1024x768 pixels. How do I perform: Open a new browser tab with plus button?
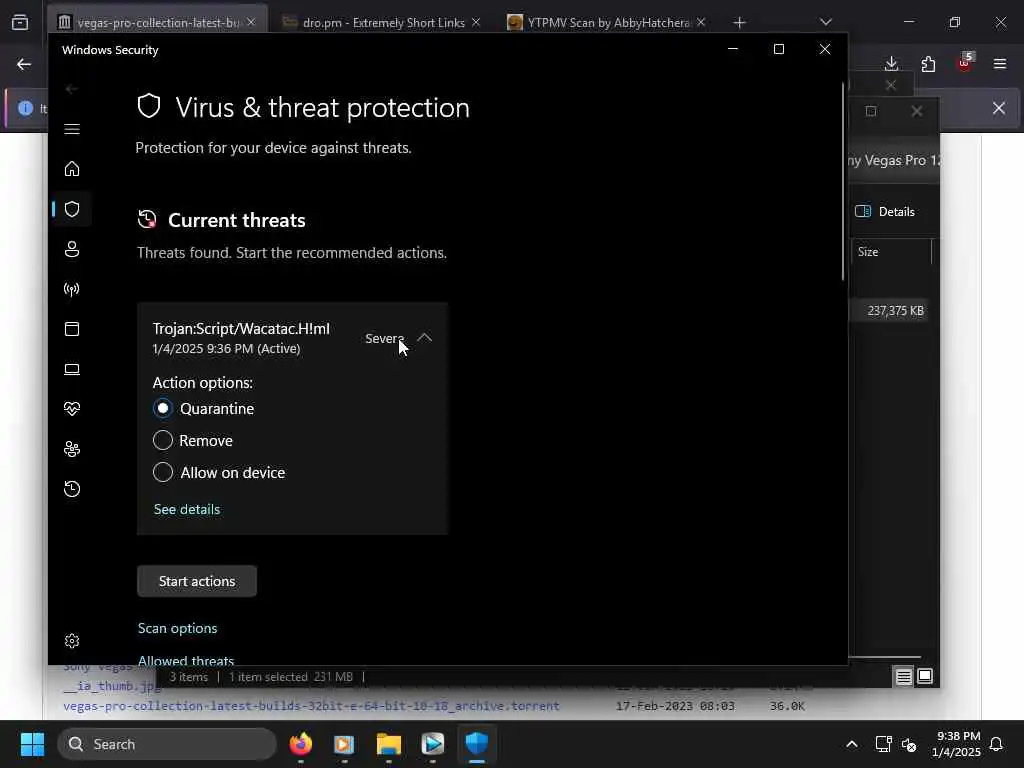tap(739, 23)
